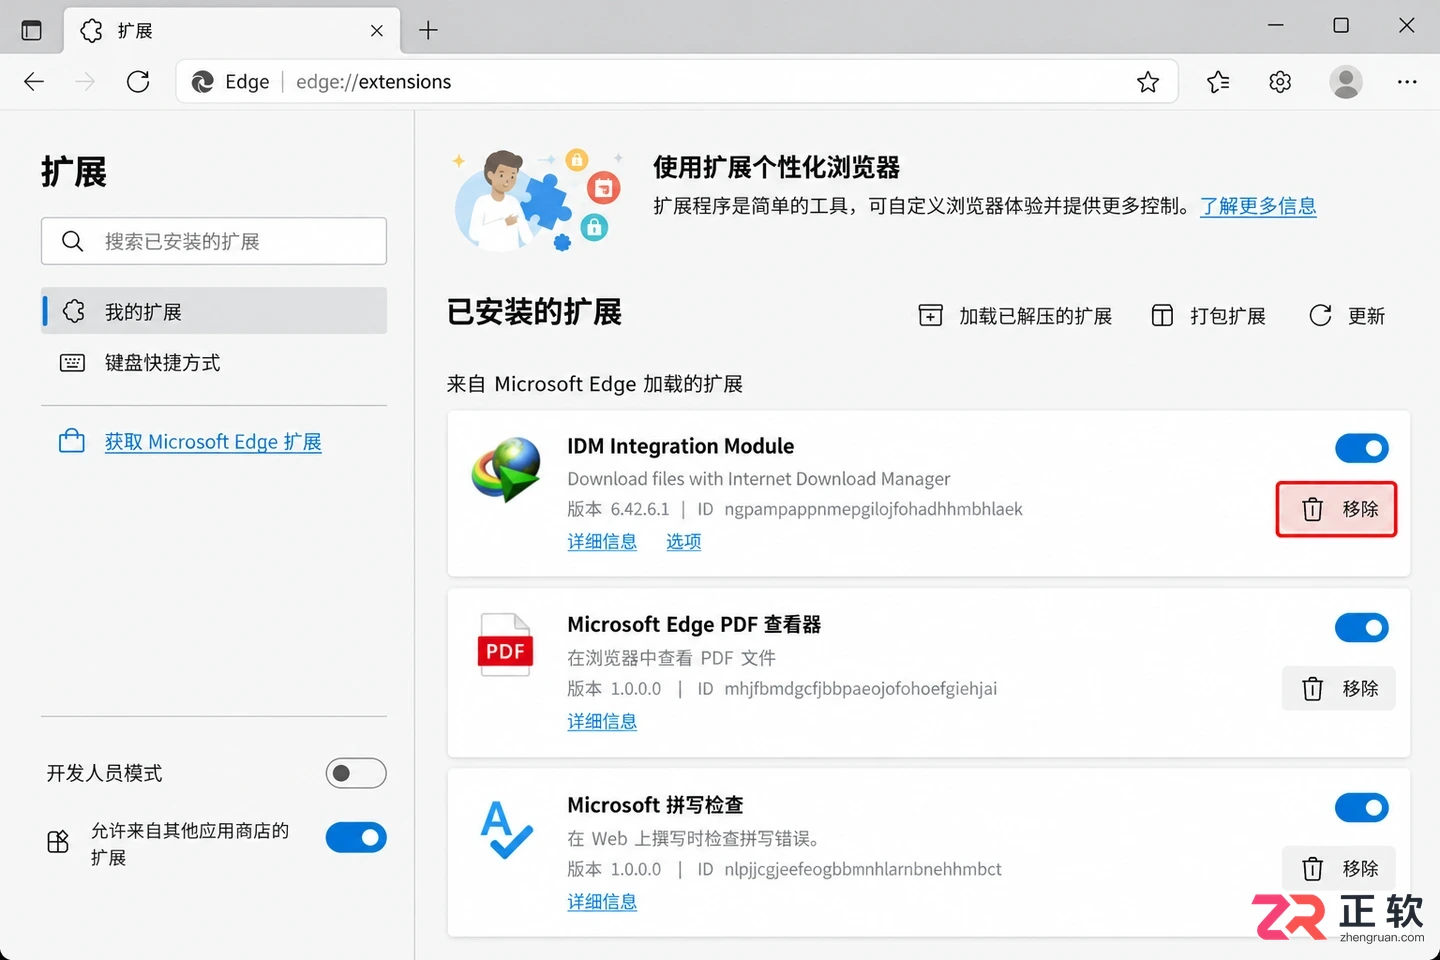This screenshot has width=1440, height=960.
Task: Open 选项 for IDM Integration Module
Action: (x=684, y=542)
